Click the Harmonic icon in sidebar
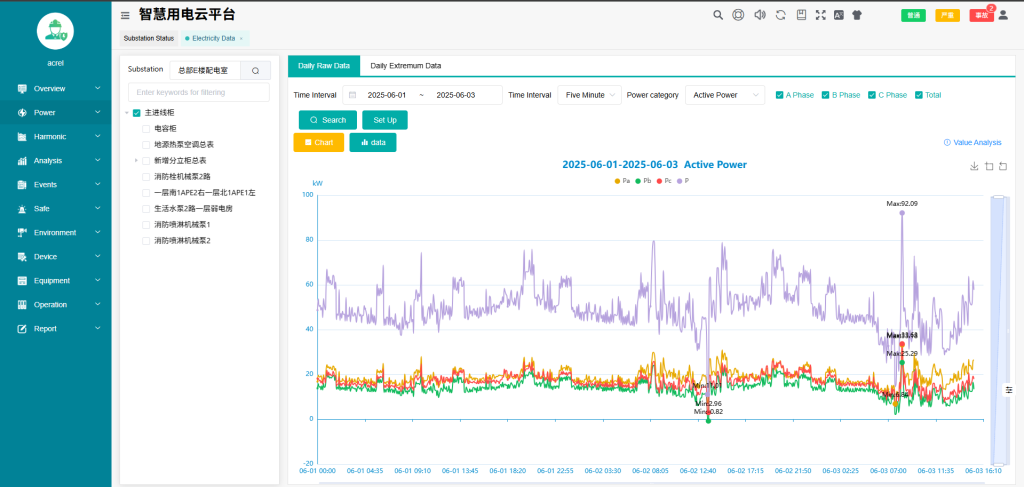This screenshot has height=487, width=1024. pos(22,136)
